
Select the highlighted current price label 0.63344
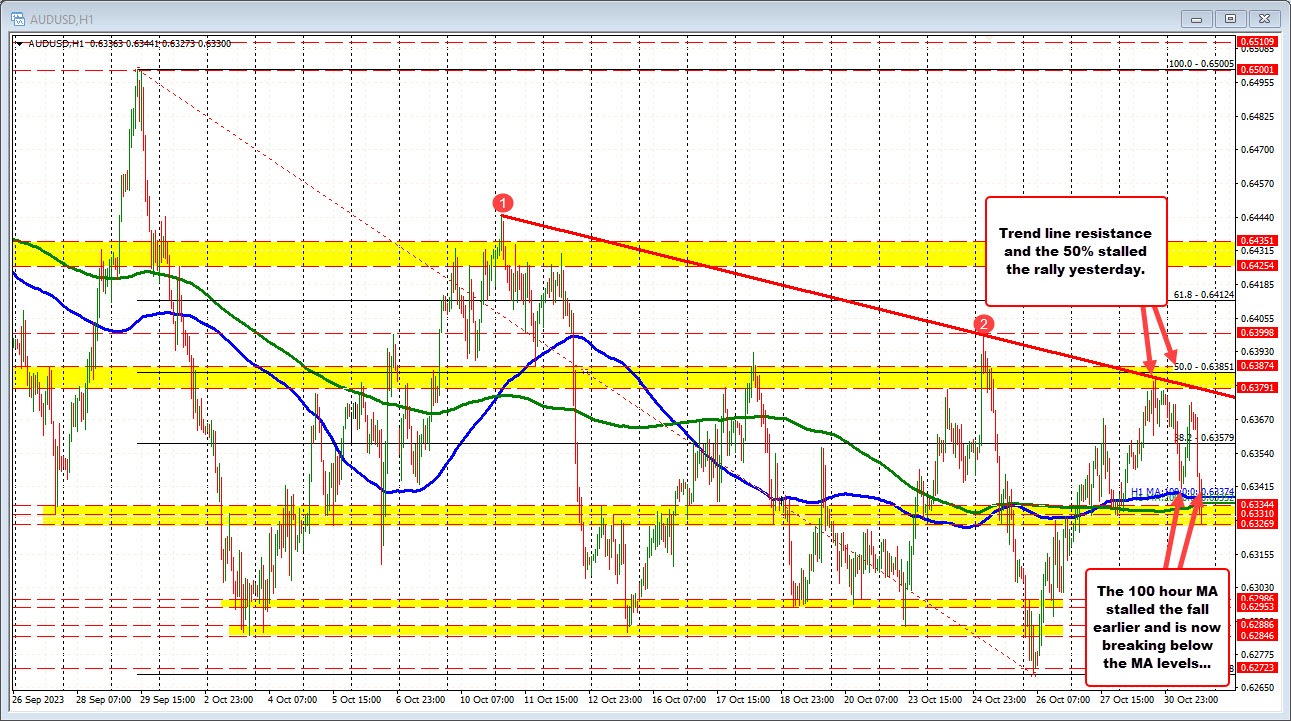[1257, 506]
